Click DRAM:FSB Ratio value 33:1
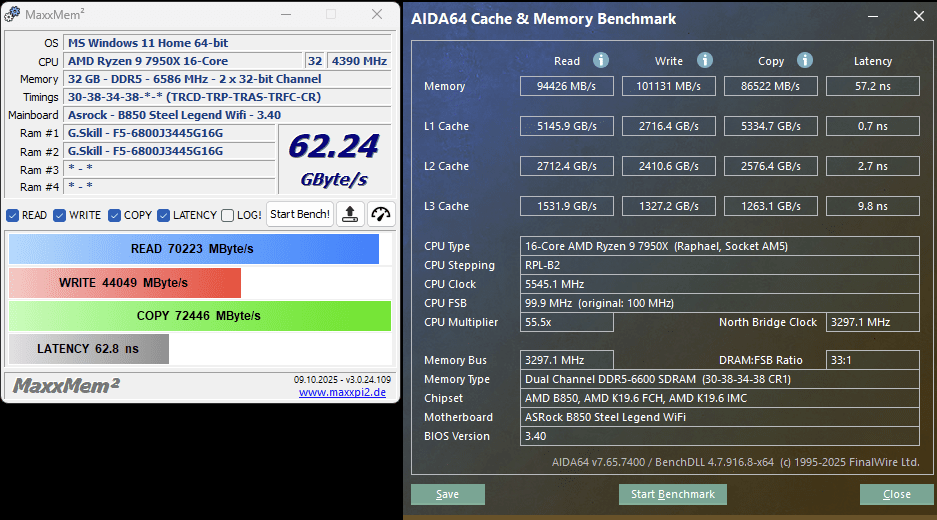This screenshot has width=937, height=520. (x=873, y=360)
